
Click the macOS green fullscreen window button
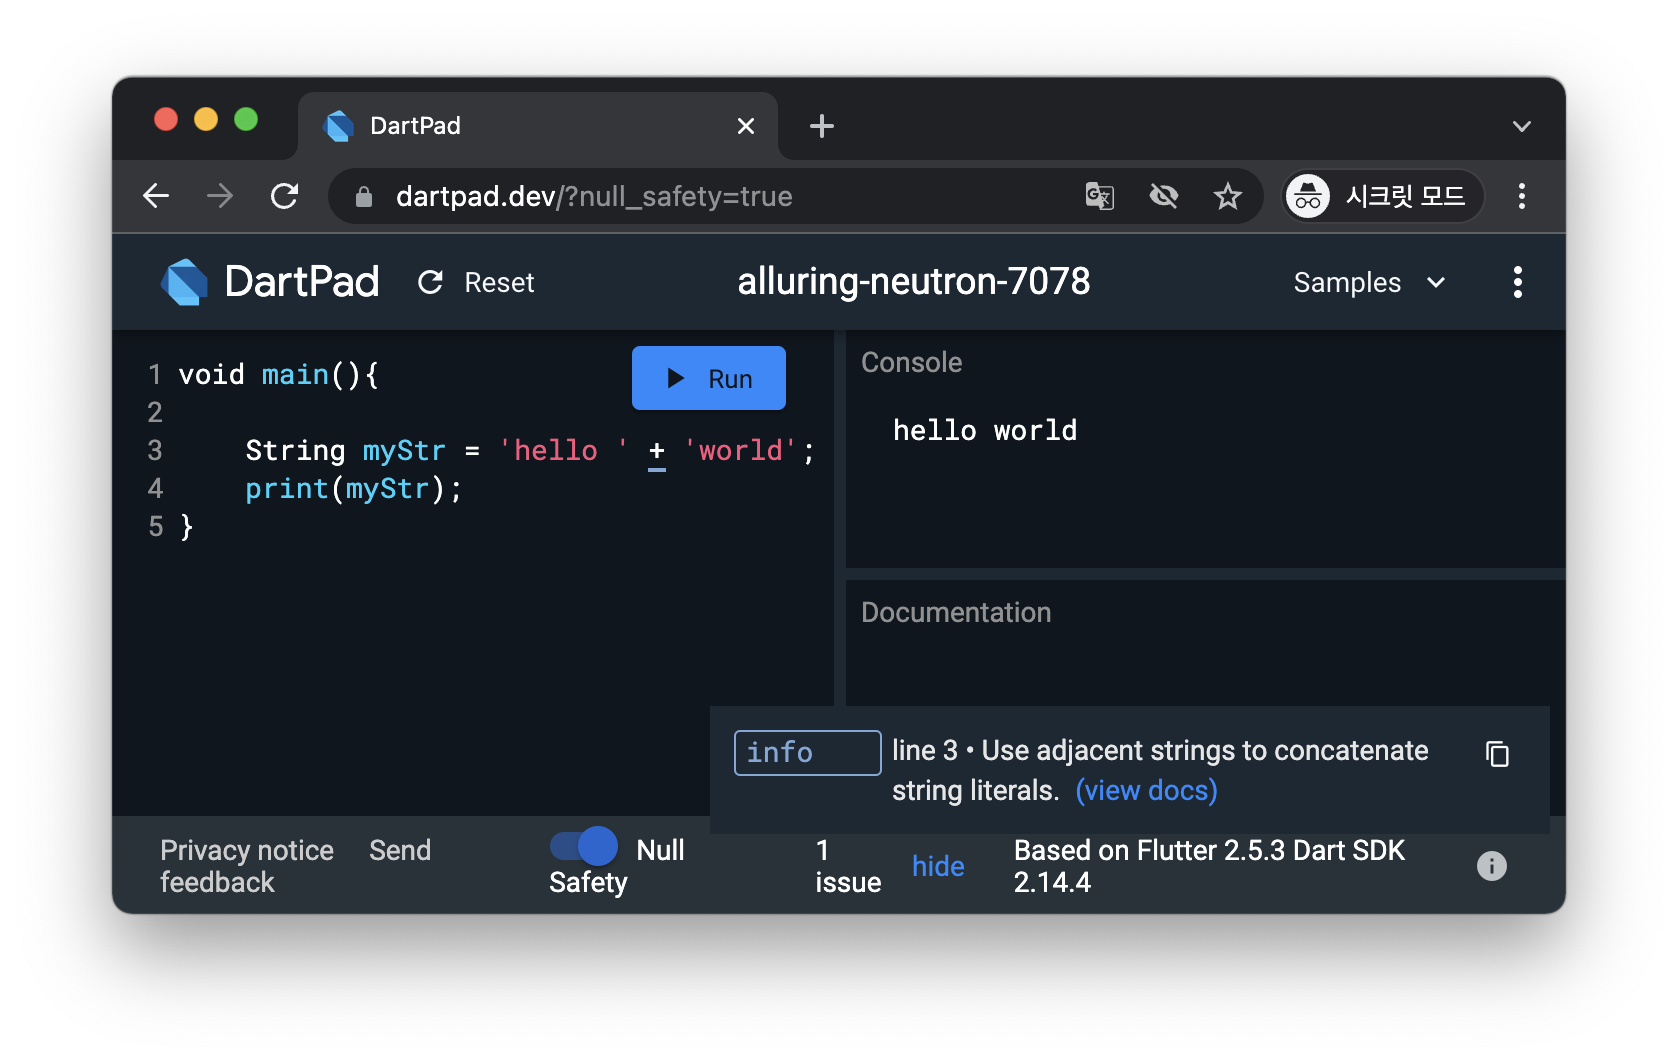point(246,119)
